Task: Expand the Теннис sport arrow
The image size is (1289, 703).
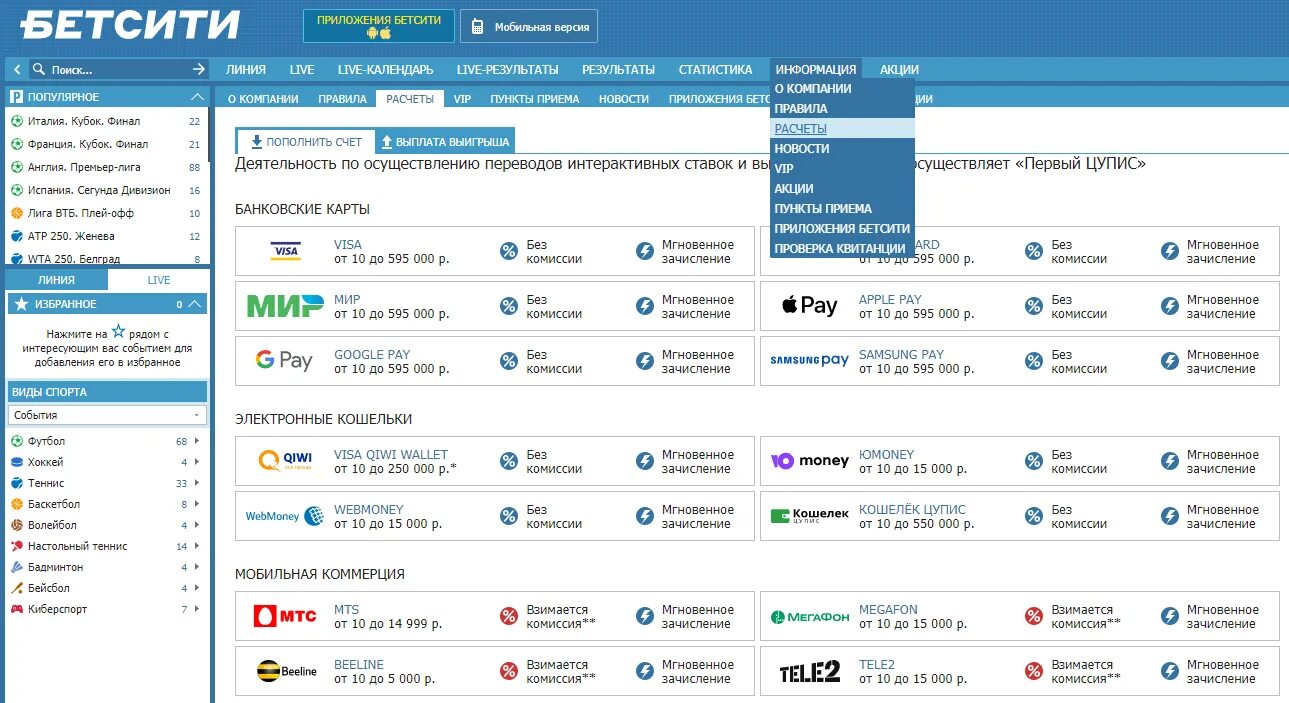Action: coord(196,483)
